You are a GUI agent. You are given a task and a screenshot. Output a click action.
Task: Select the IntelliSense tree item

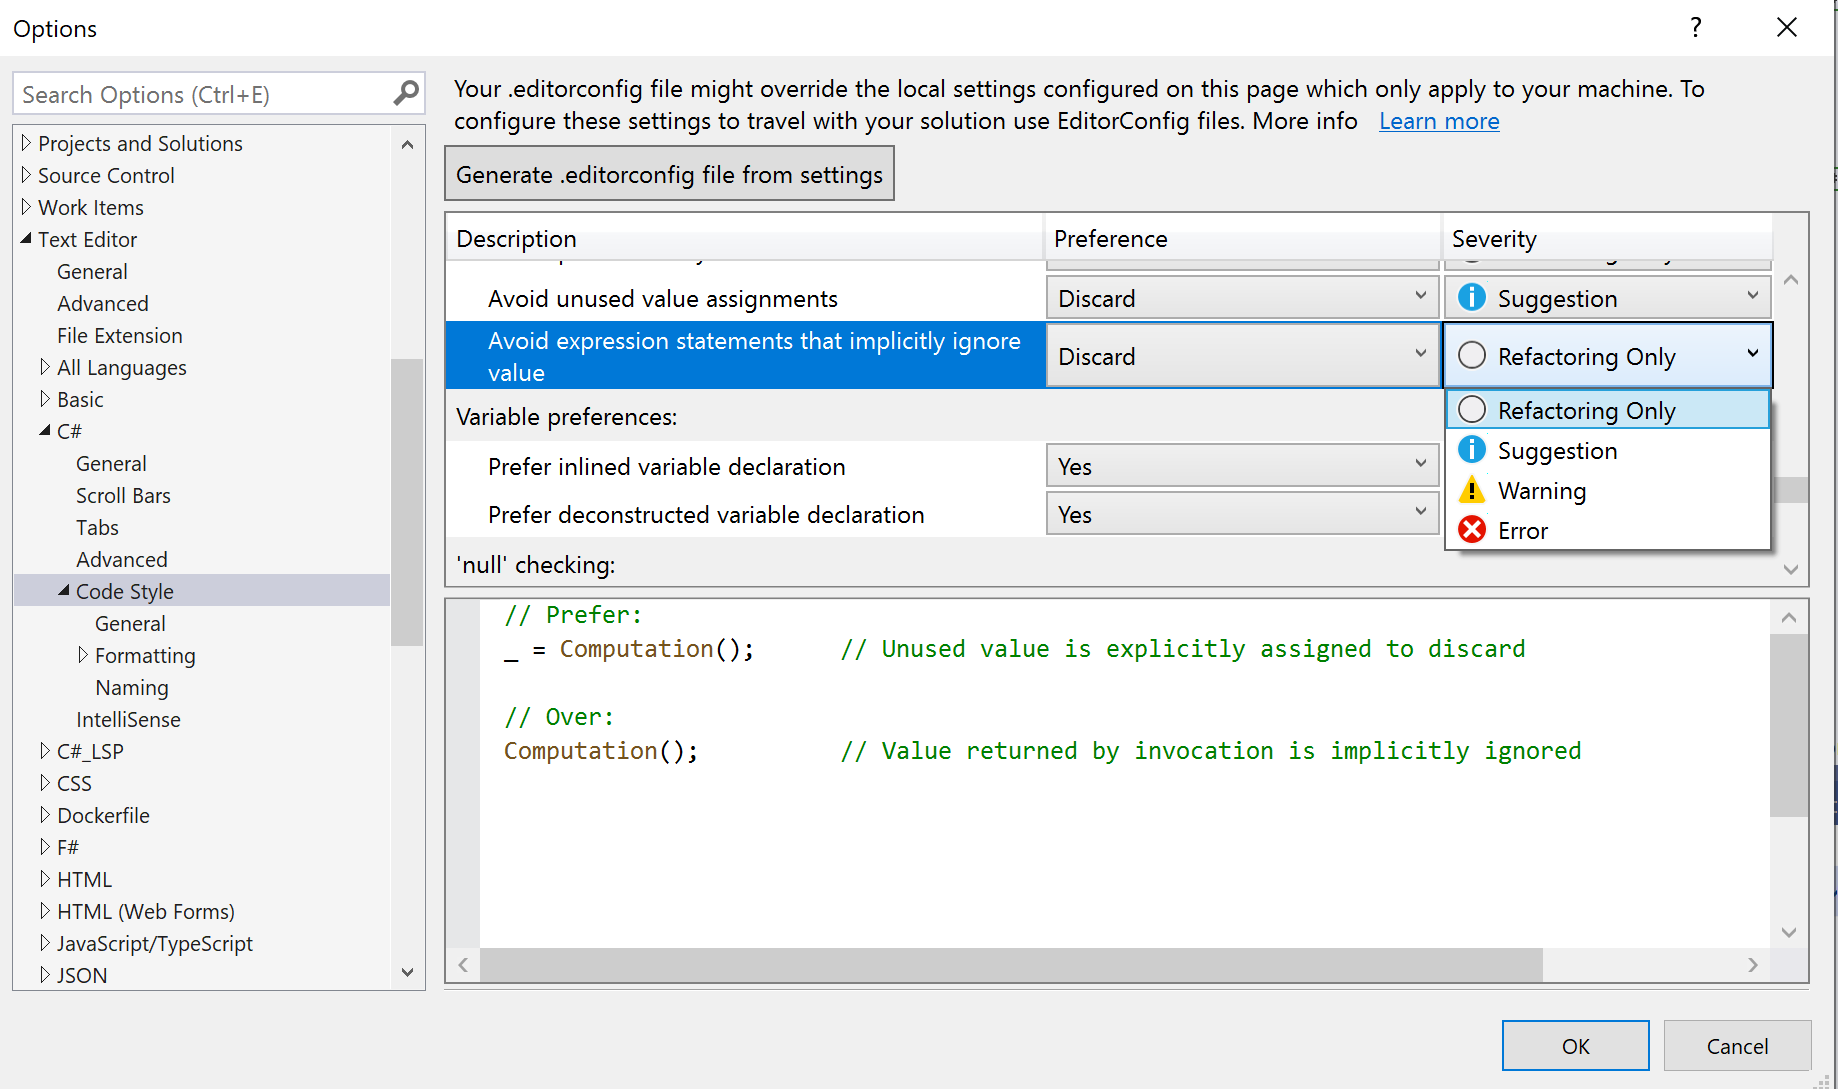128,719
